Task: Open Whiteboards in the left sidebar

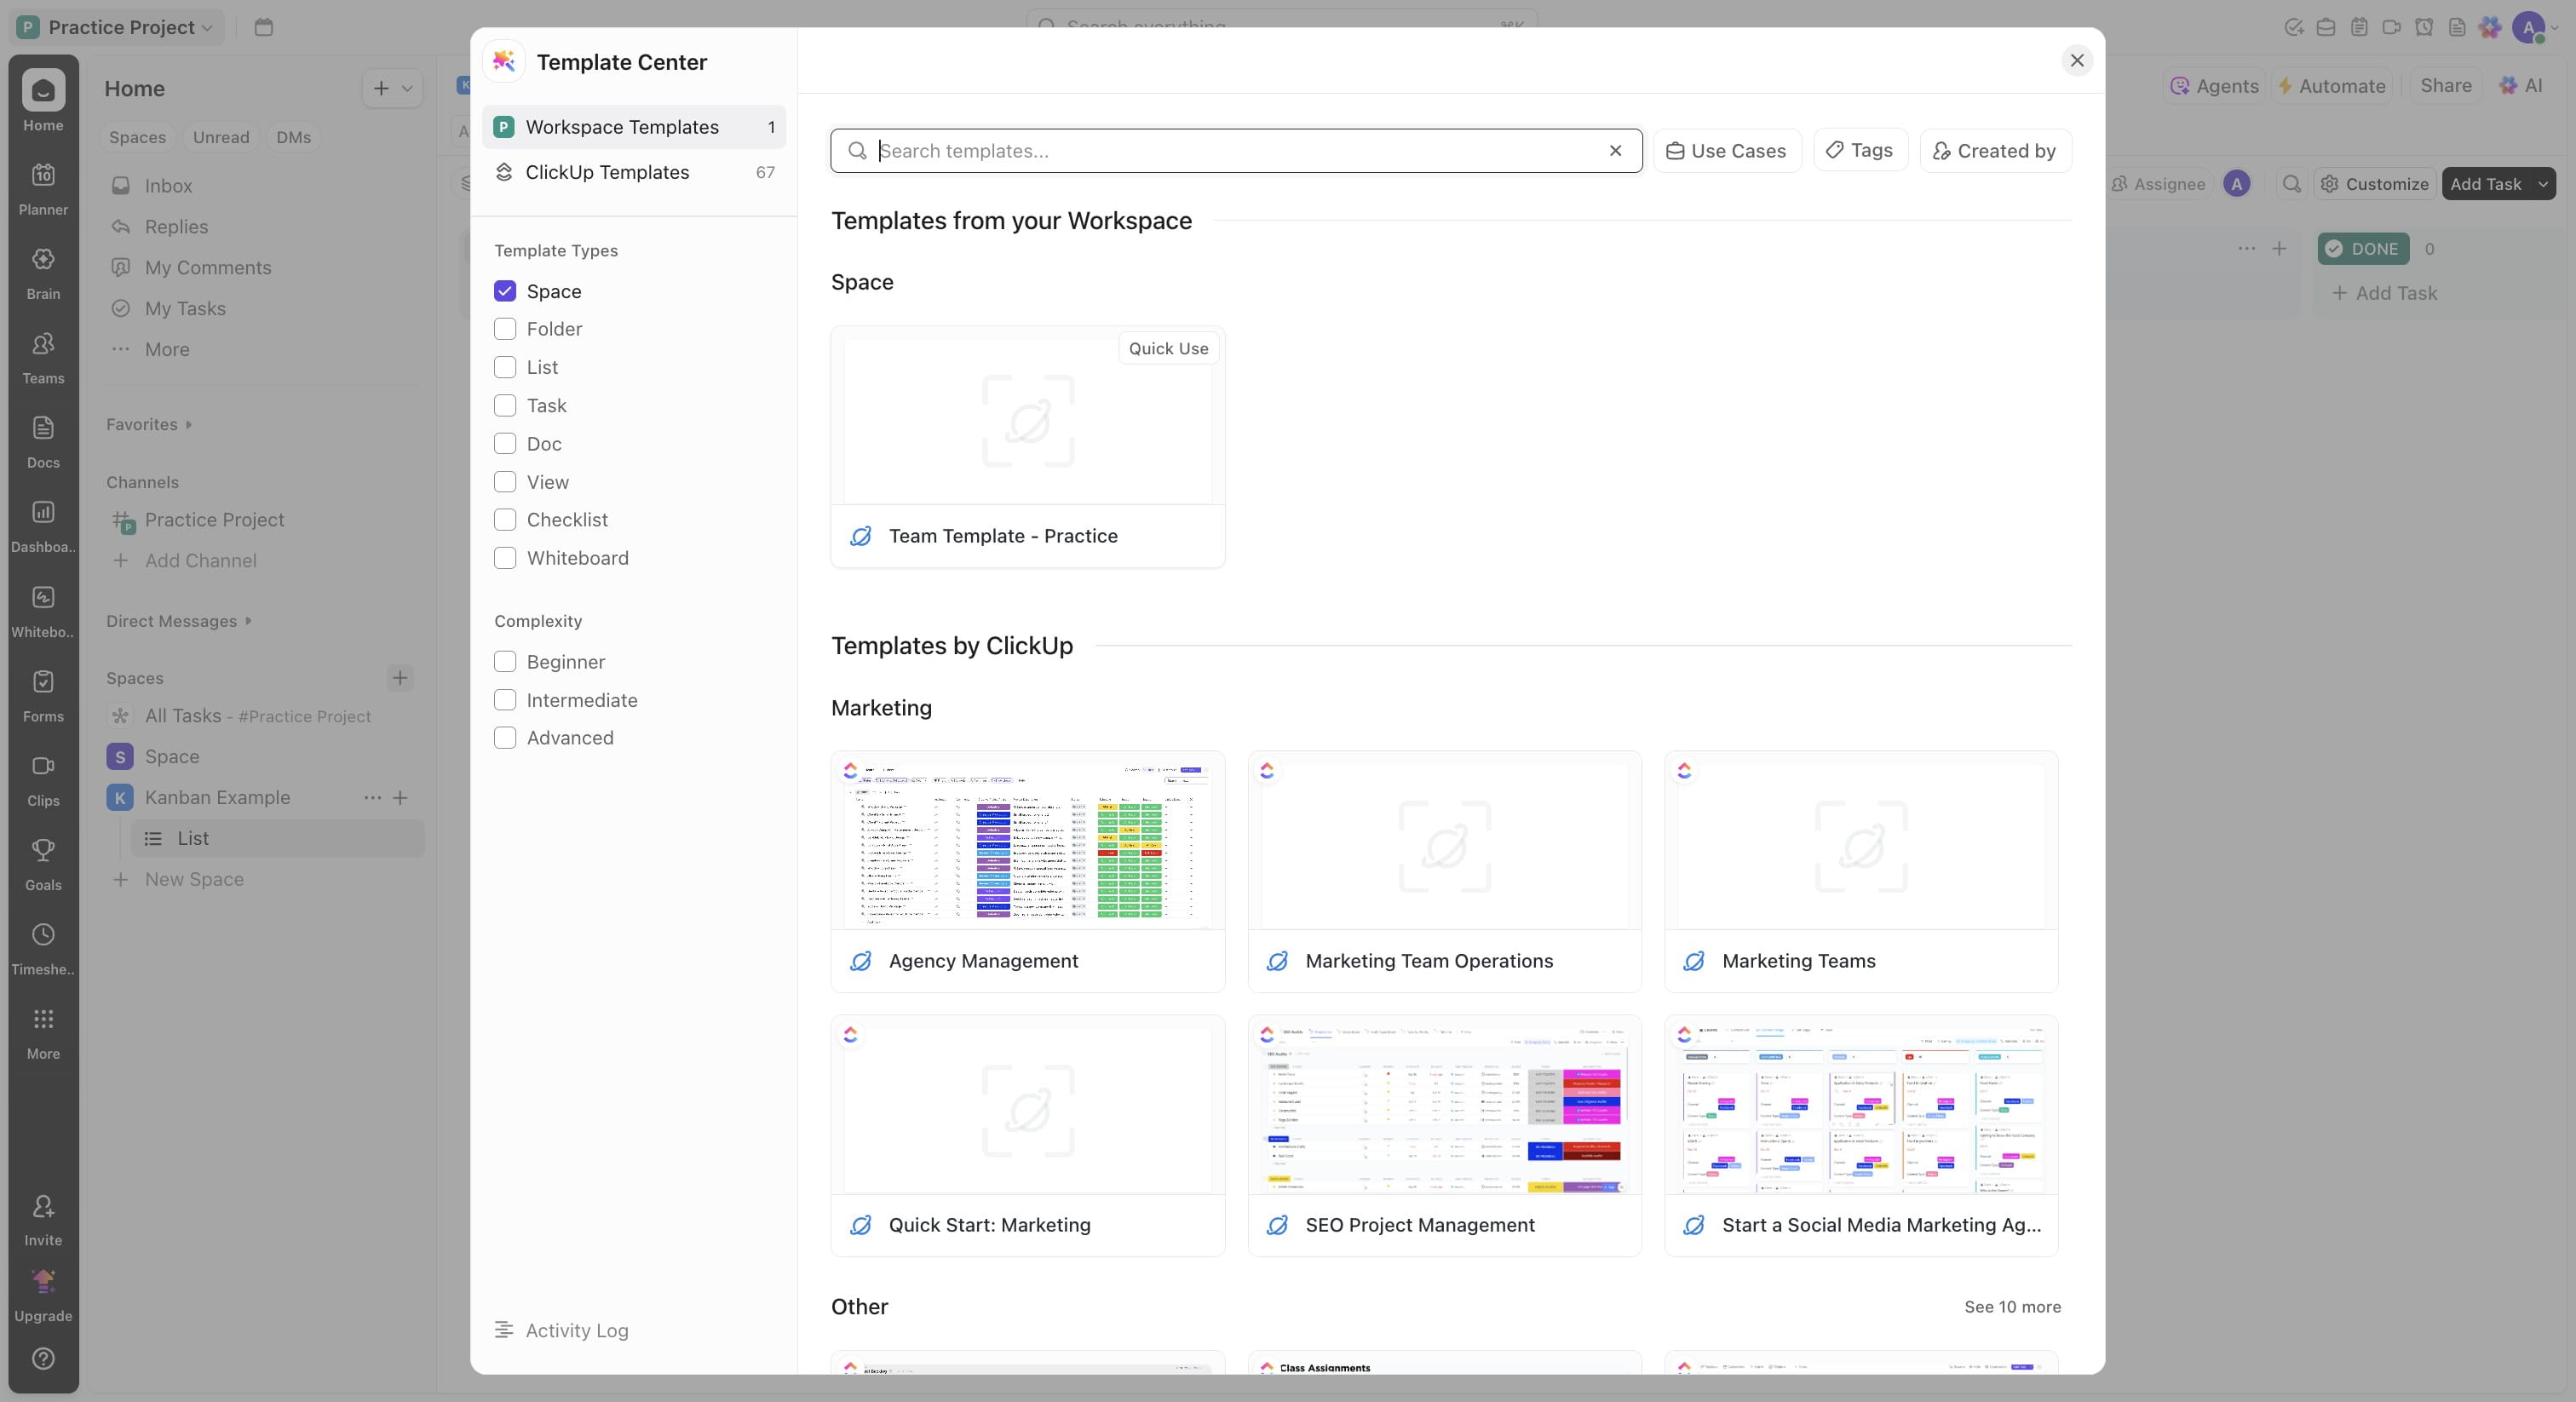Action: point(43,610)
